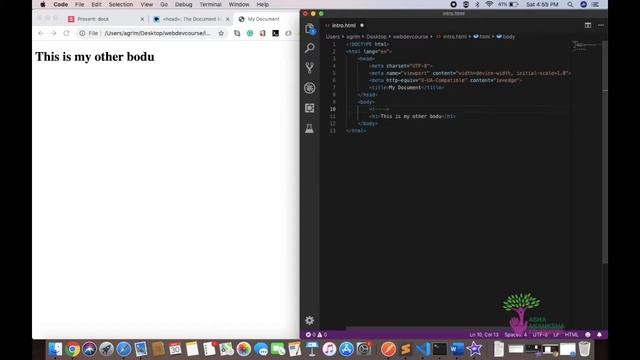640x360 pixels.
Task: Open the notifications bell in status bar
Action: coord(599,335)
